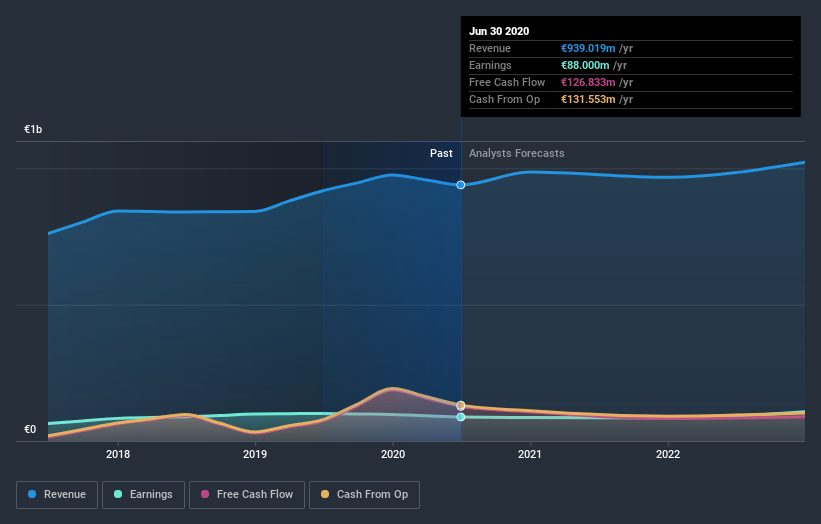Click the Jun 30 2020 tooltip date

(x=499, y=31)
